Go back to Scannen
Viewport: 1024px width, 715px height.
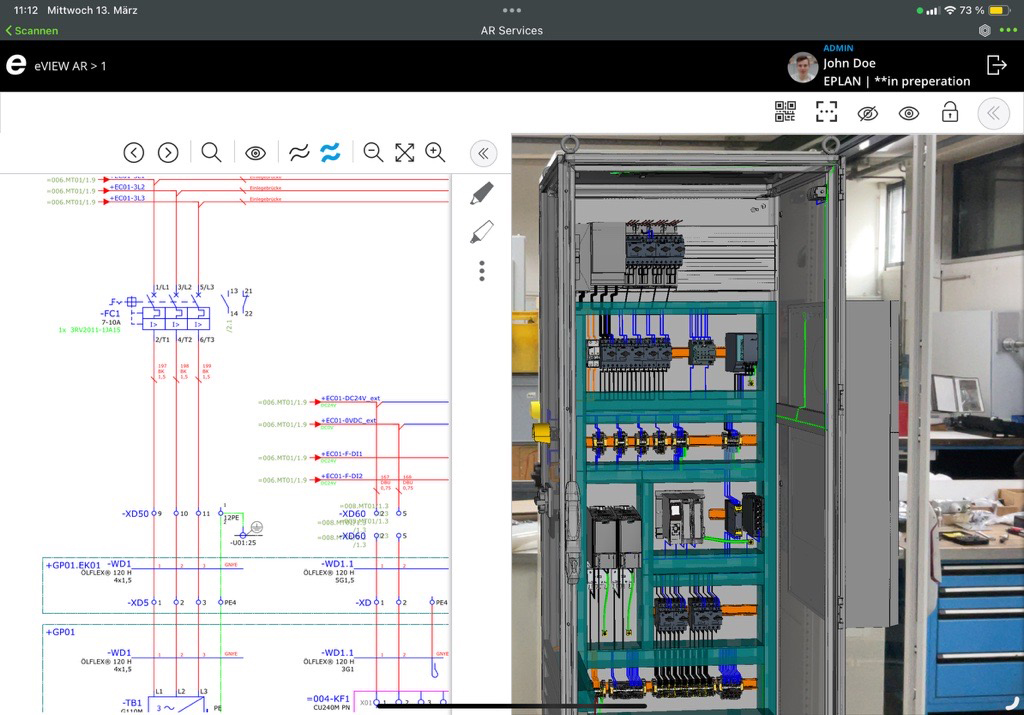click(x=32, y=31)
